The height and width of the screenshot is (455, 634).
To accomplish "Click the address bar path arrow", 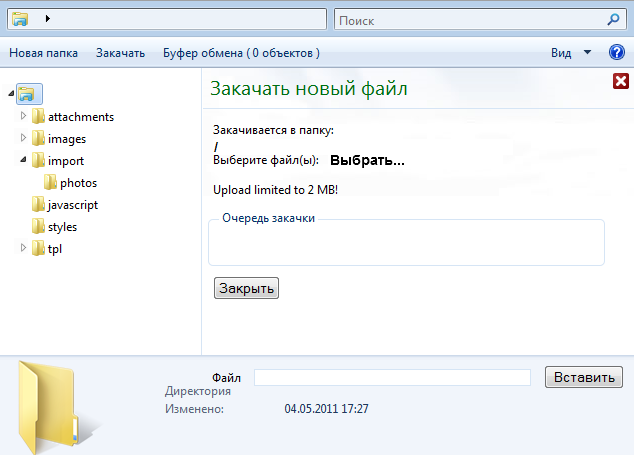I will (48, 19).
